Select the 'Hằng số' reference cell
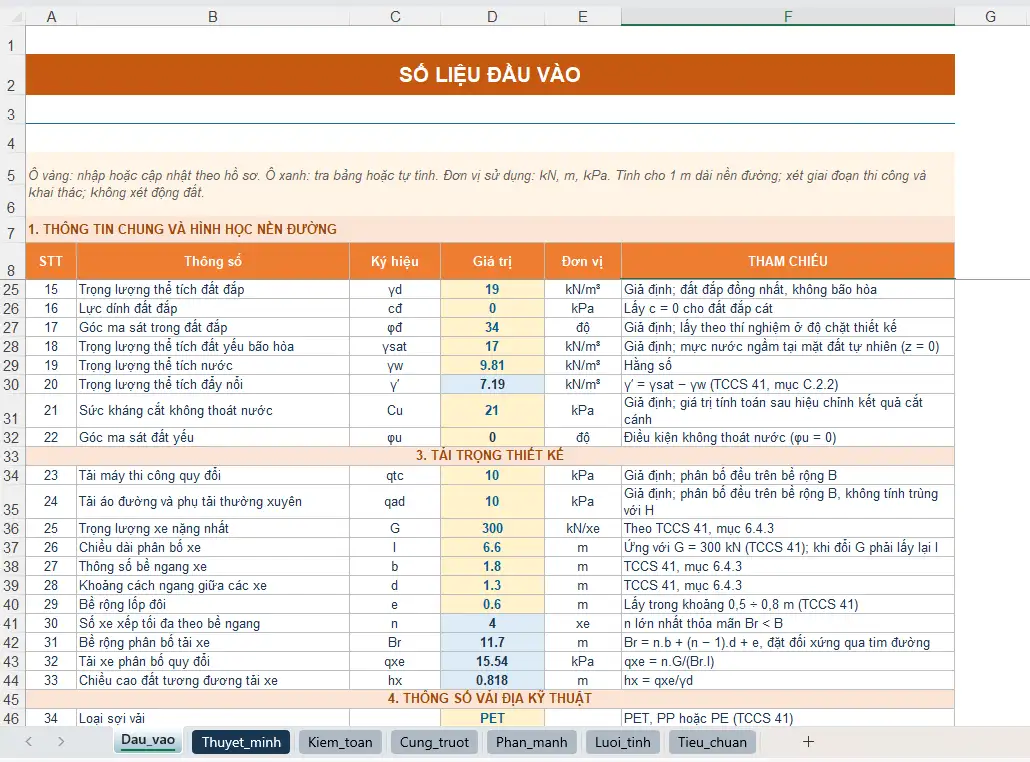Image resolution: width=1030 pixels, height=762 pixels. [788, 366]
